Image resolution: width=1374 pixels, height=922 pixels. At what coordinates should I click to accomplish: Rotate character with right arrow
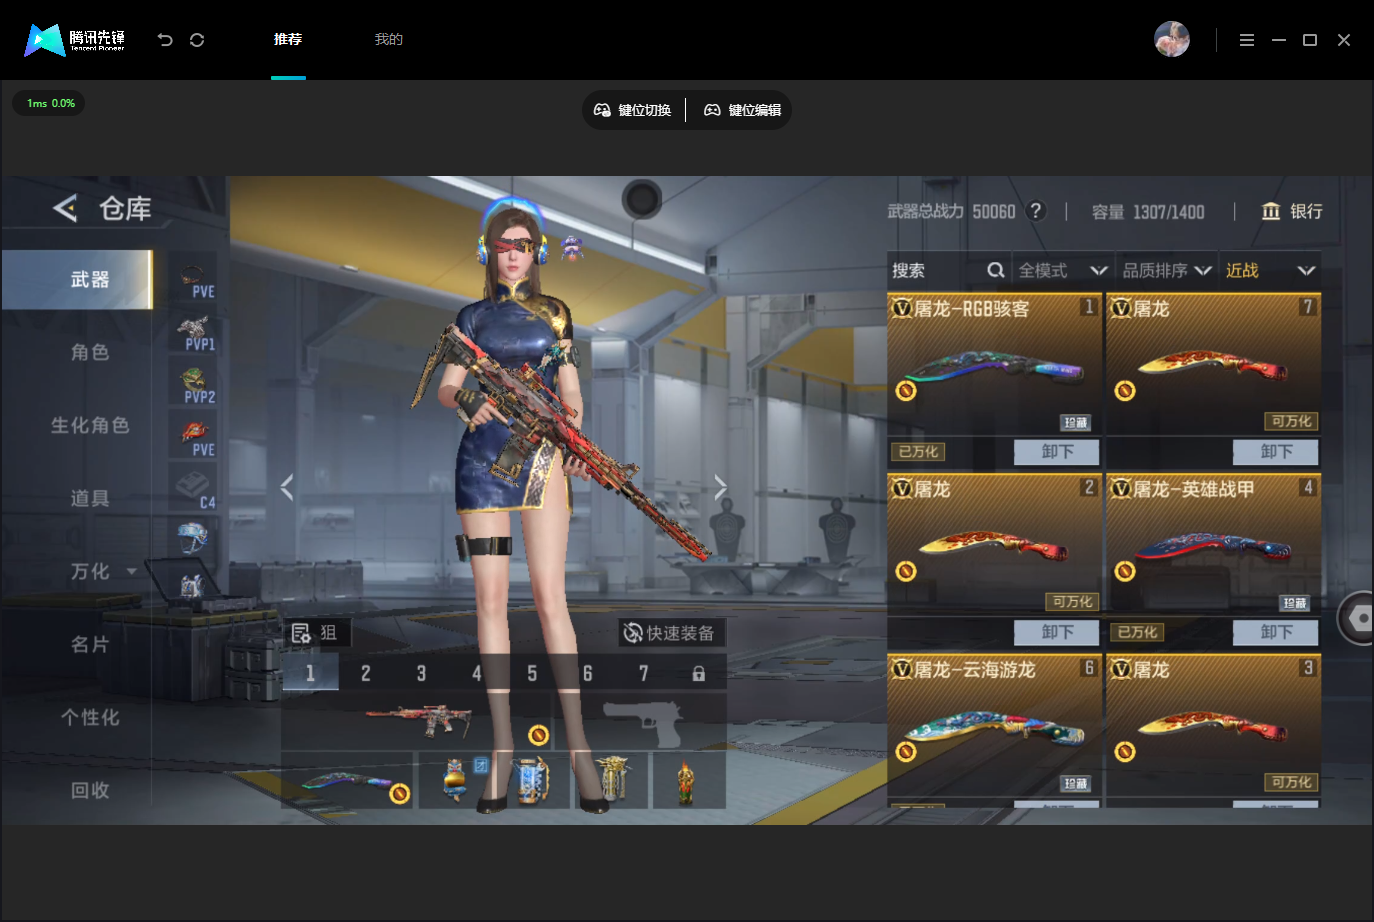720,487
